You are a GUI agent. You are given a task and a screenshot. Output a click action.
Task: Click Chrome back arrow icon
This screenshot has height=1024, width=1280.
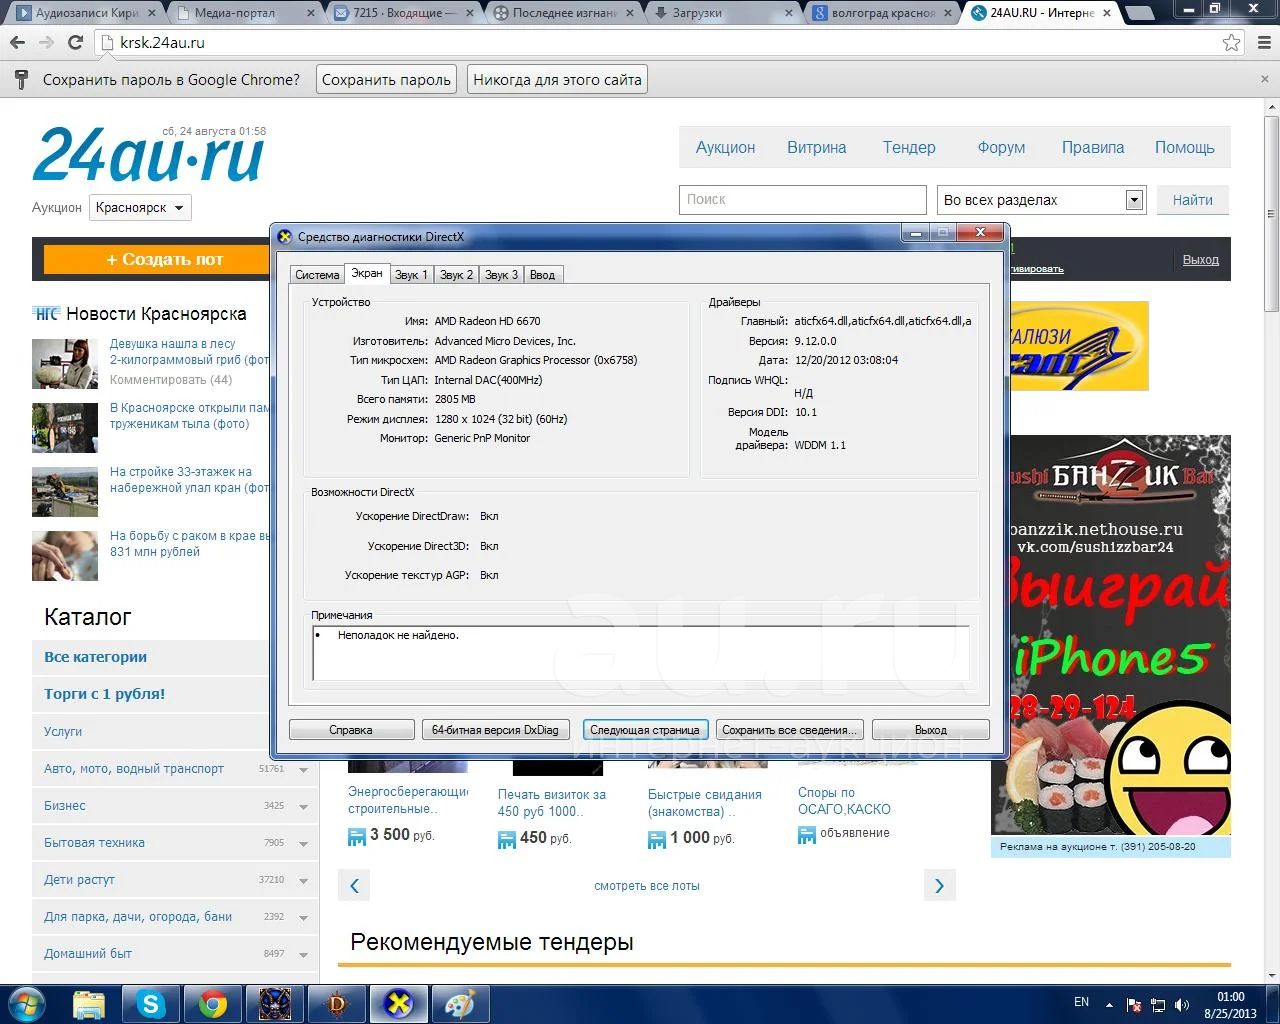point(17,43)
